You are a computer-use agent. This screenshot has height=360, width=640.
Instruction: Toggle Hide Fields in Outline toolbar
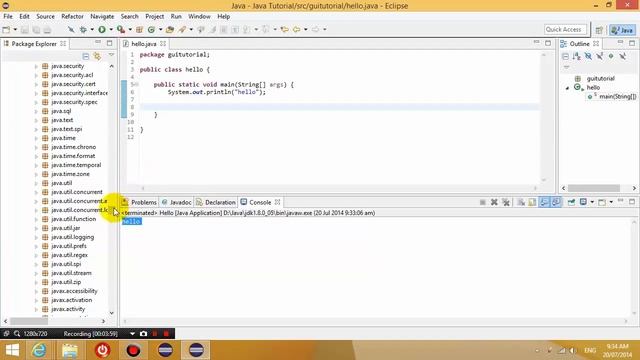[588, 56]
